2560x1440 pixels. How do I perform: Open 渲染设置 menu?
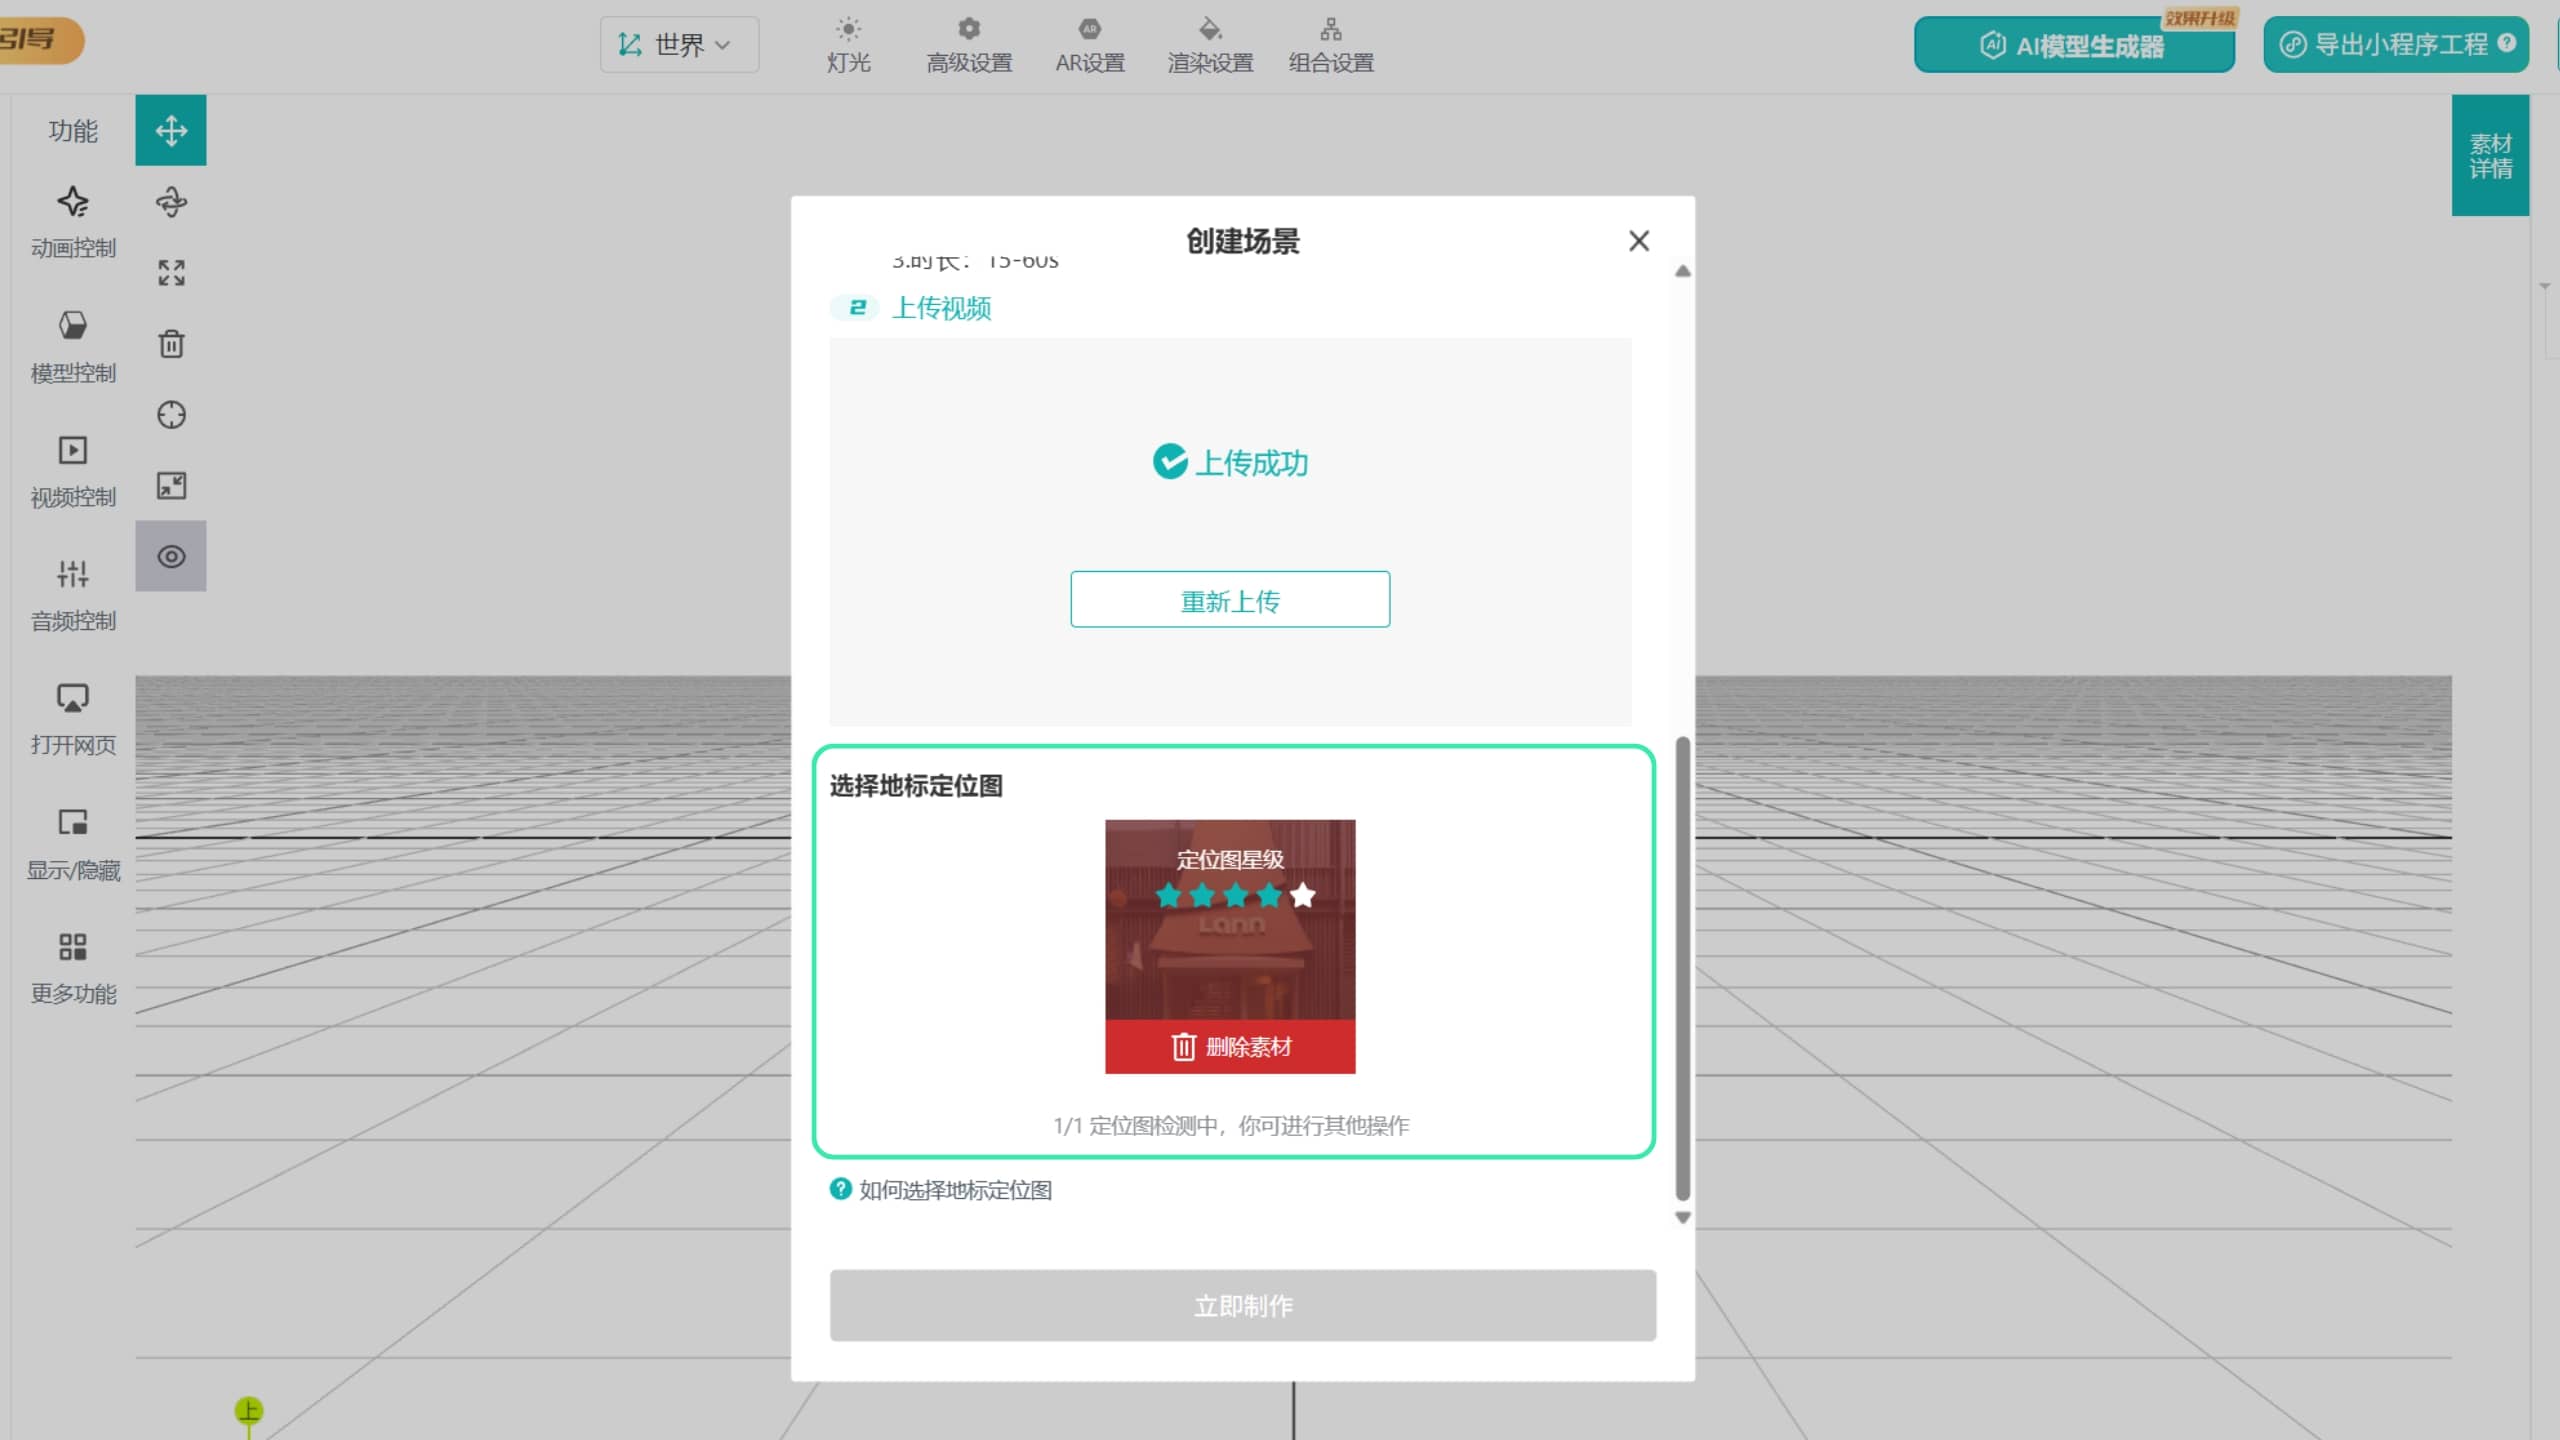[x=1210, y=45]
